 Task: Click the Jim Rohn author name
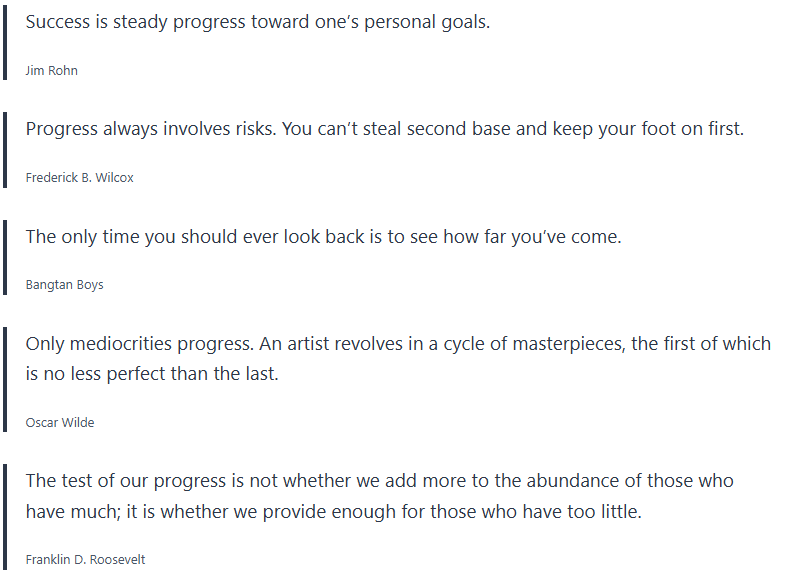tap(51, 71)
